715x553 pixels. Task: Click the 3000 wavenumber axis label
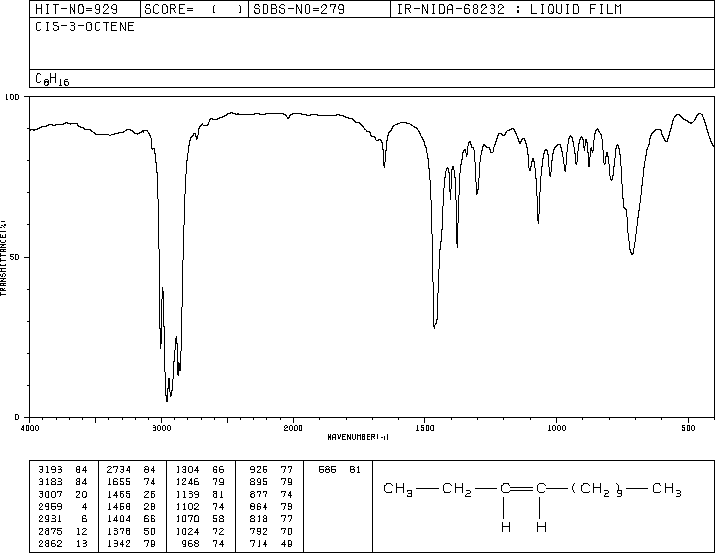[161, 428]
